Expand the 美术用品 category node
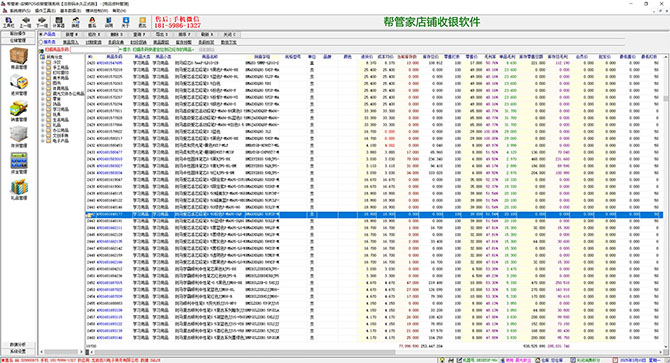 [x=43, y=78]
